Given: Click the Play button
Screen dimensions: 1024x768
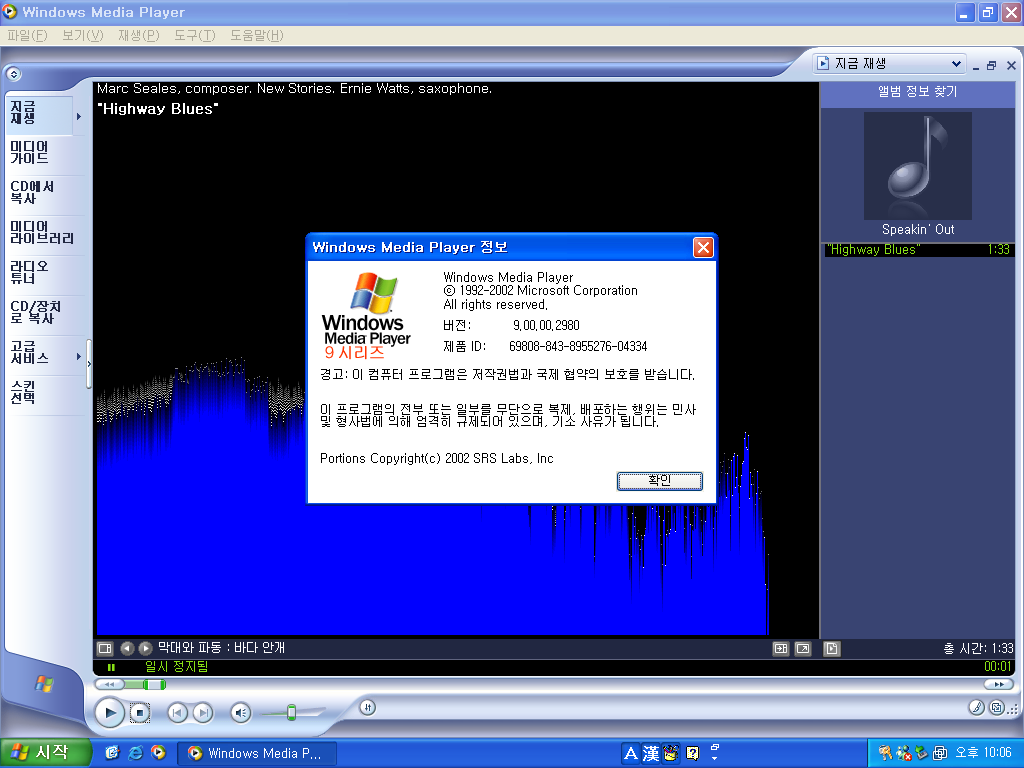Looking at the screenshot, I should coord(110,712).
